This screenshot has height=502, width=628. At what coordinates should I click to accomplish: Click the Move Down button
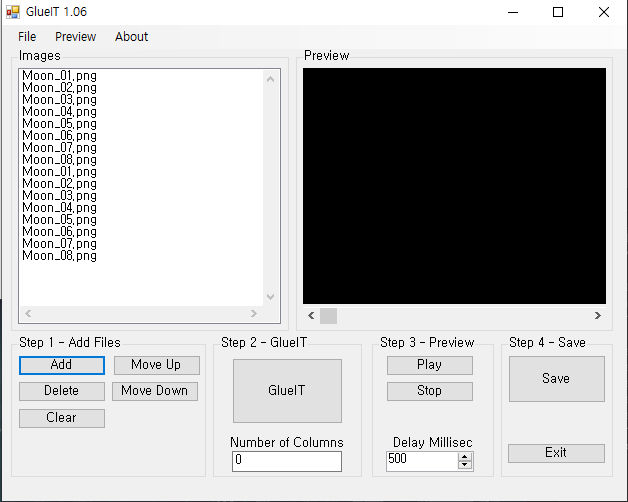coord(155,391)
